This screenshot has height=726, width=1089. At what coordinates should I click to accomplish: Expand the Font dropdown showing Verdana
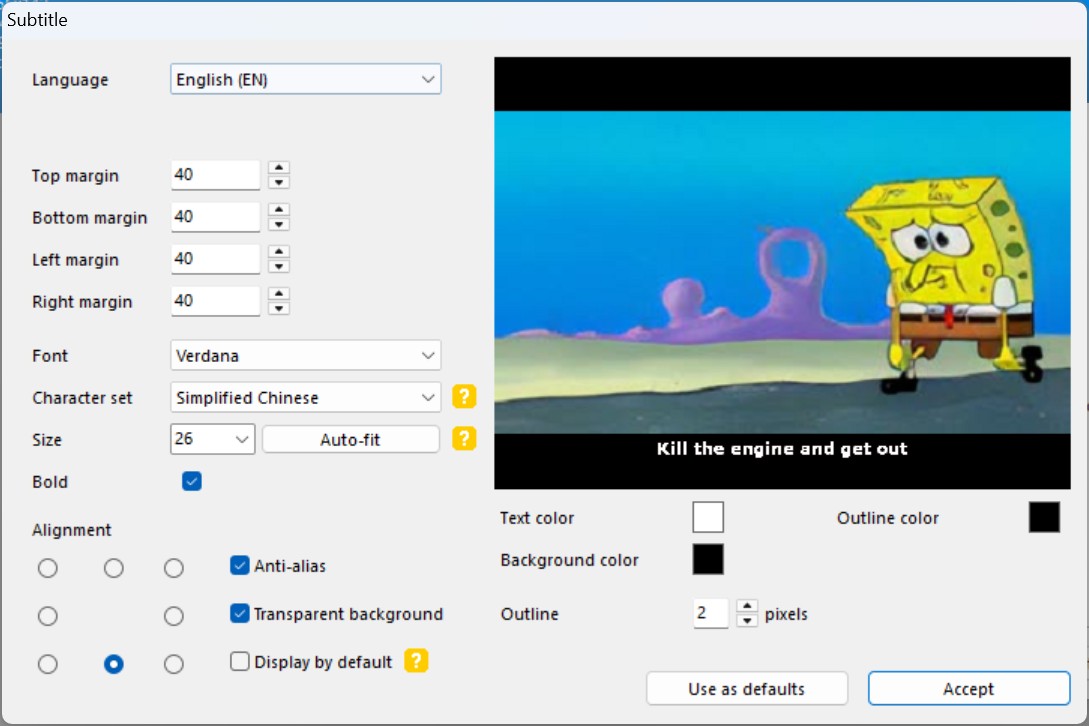(x=305, y=355)
